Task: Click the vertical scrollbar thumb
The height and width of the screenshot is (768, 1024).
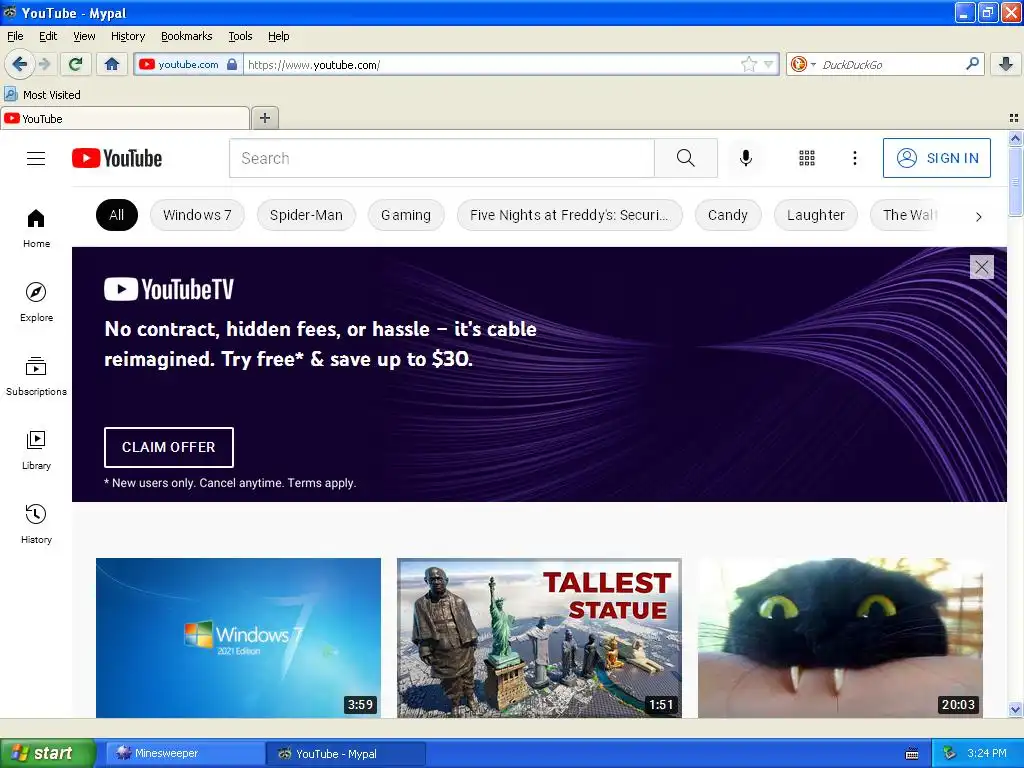Action: (1015, 181)
